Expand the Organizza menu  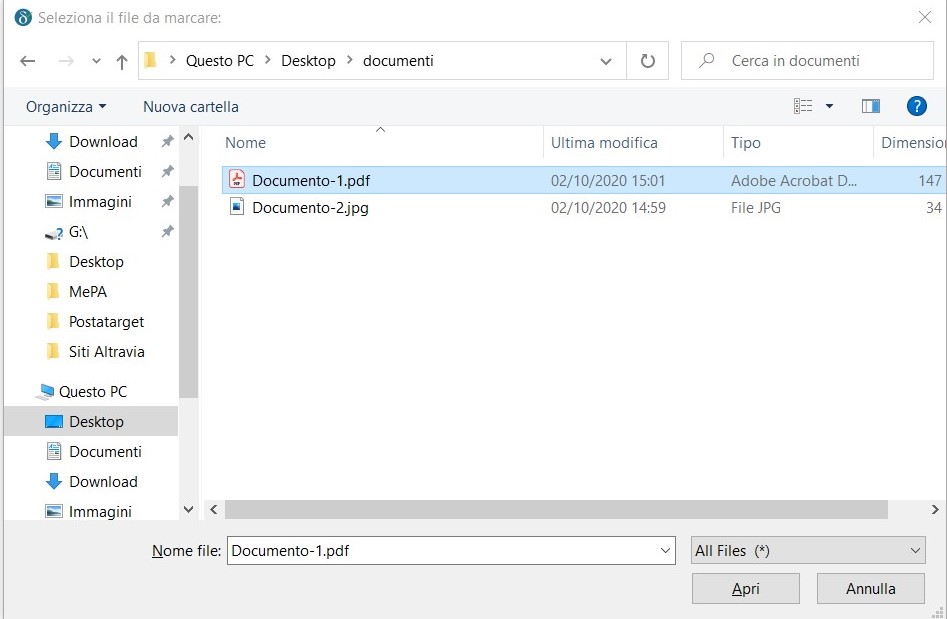coord(66,107)
